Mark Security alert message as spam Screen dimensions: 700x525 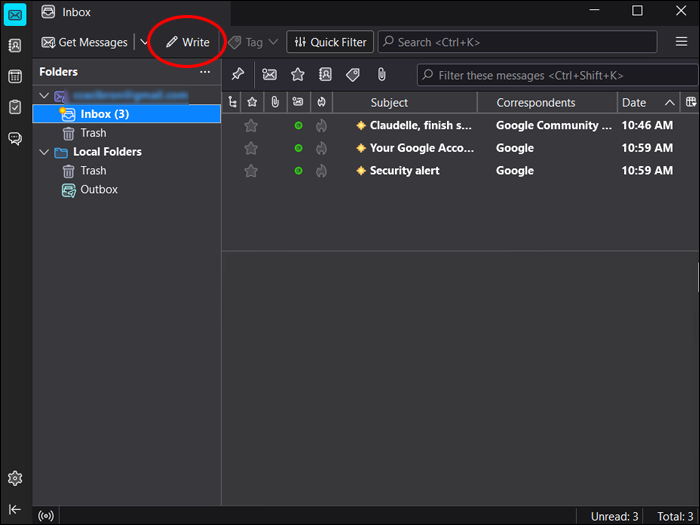[321, 171]
